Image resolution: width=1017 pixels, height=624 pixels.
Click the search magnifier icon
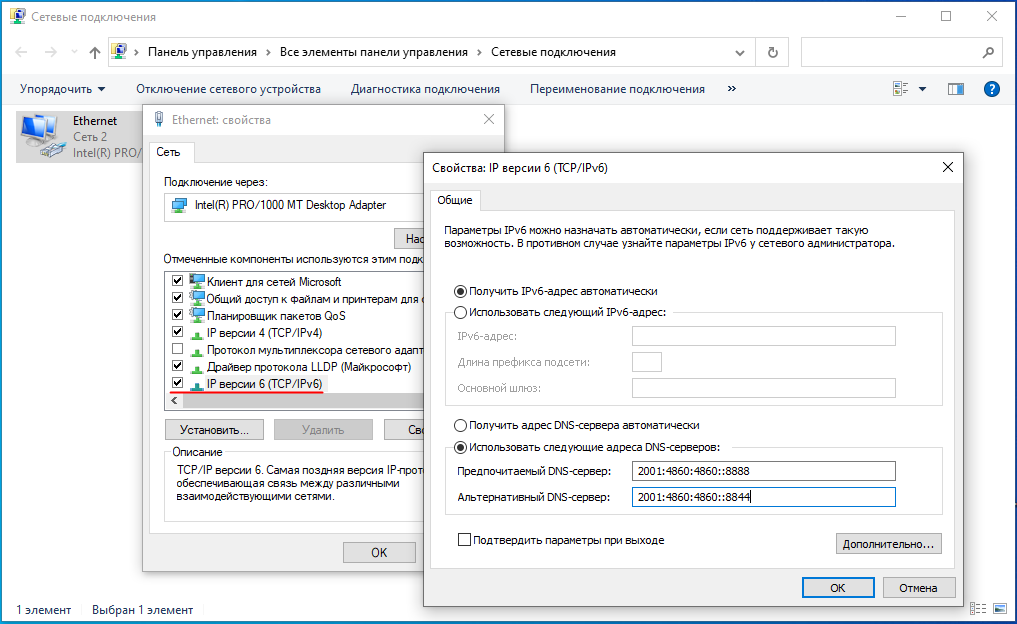[x=987, y=52]
